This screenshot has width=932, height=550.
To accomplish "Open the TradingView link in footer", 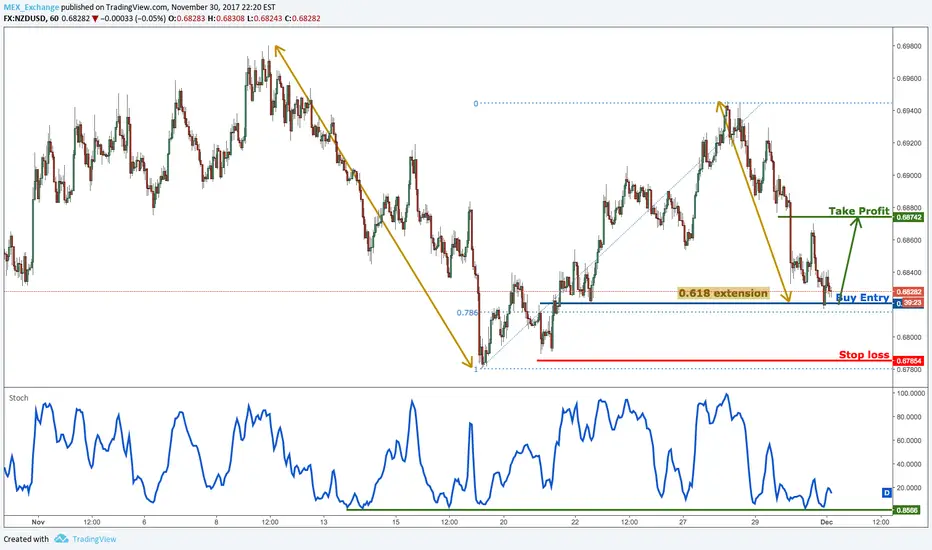I will [94, 539].
